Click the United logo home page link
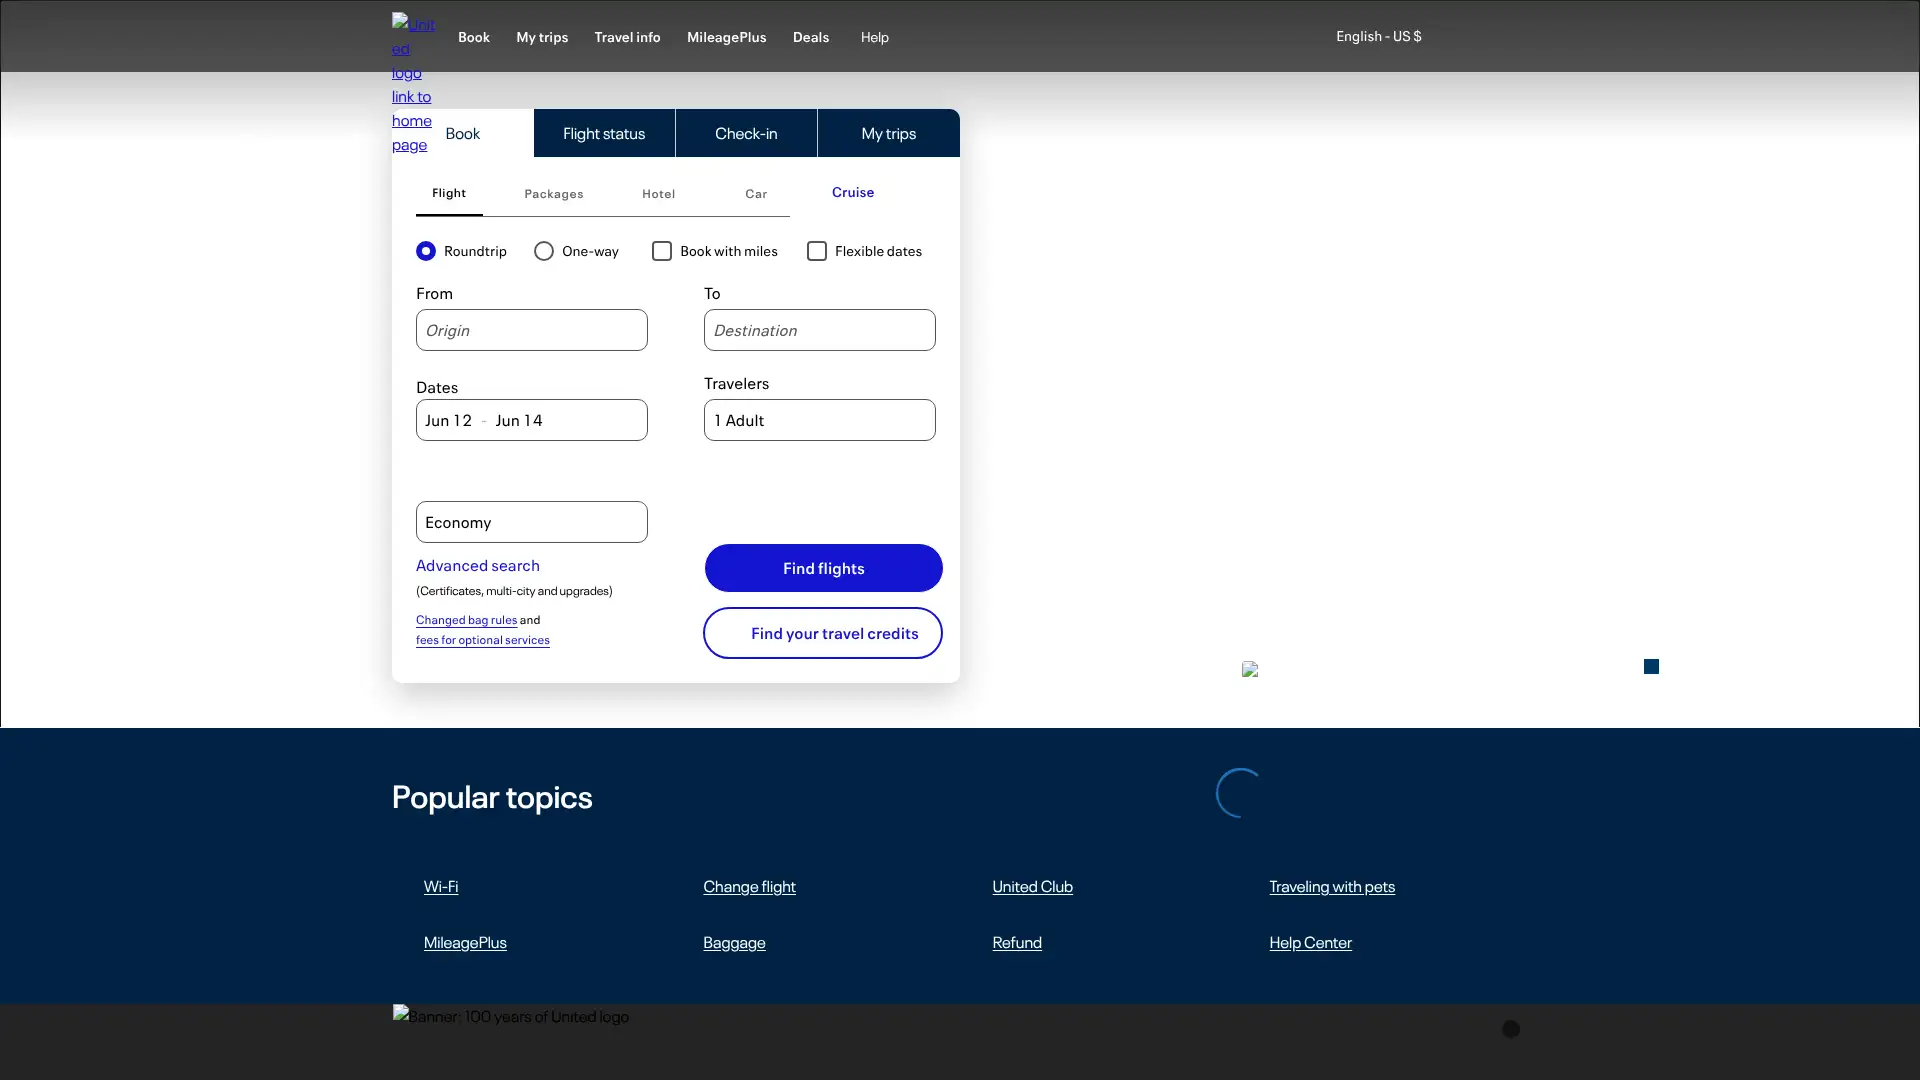The height and width of the screenshot is (1080, 1920). click(x=413, y=84)
